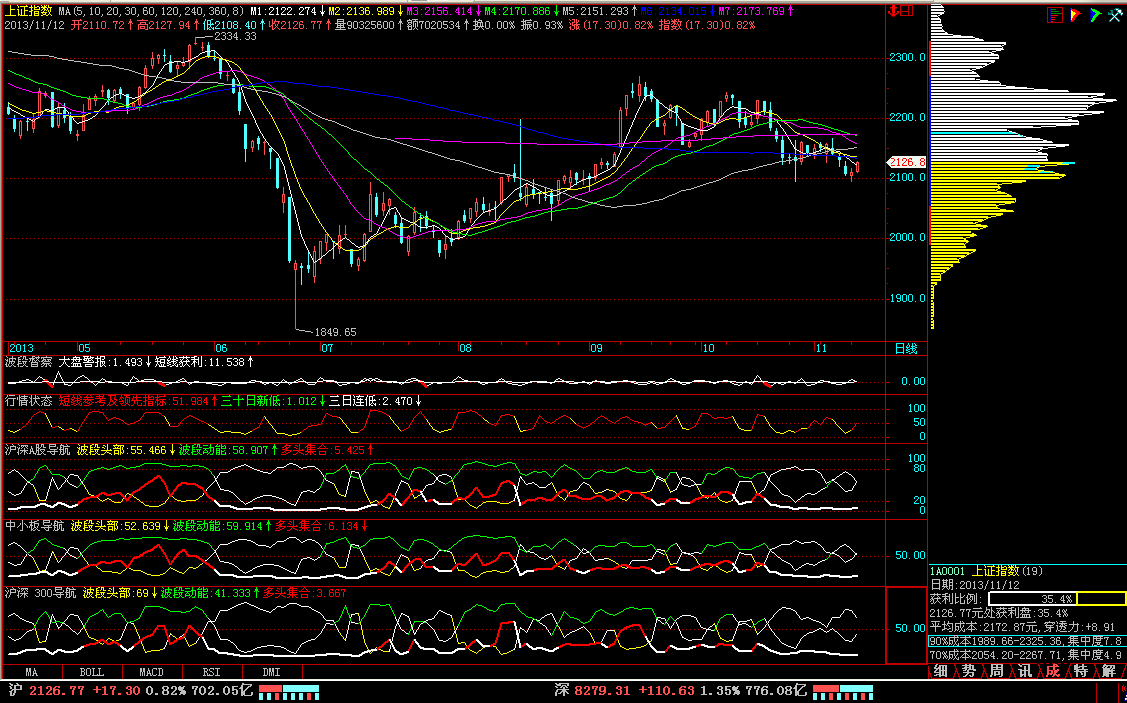The image size is (1127, 703).
Task: Select the red-yellow triangle chip view icon
Action: pos(1075,14)
